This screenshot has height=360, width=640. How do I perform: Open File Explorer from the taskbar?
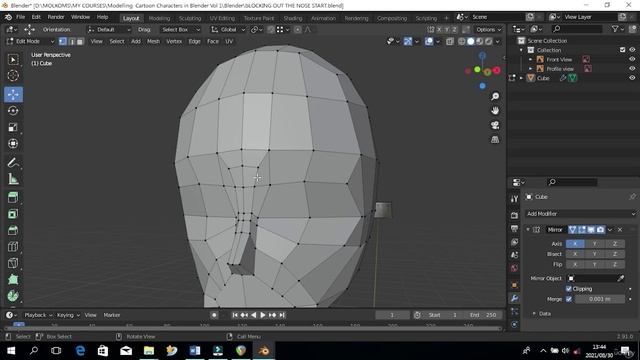149,351
